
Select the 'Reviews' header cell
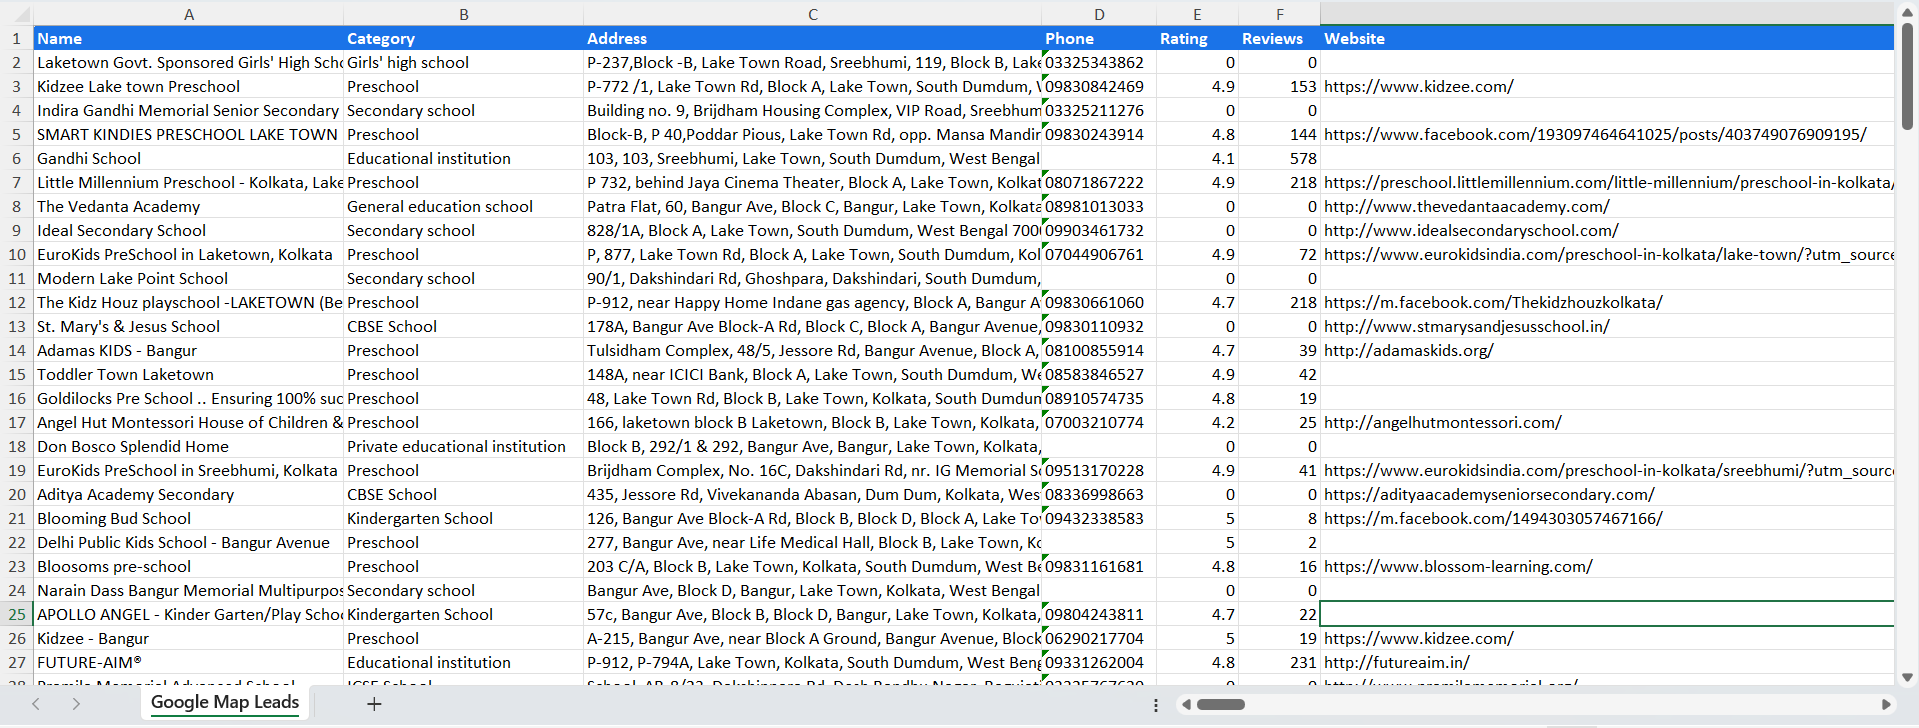(1279, 38)
